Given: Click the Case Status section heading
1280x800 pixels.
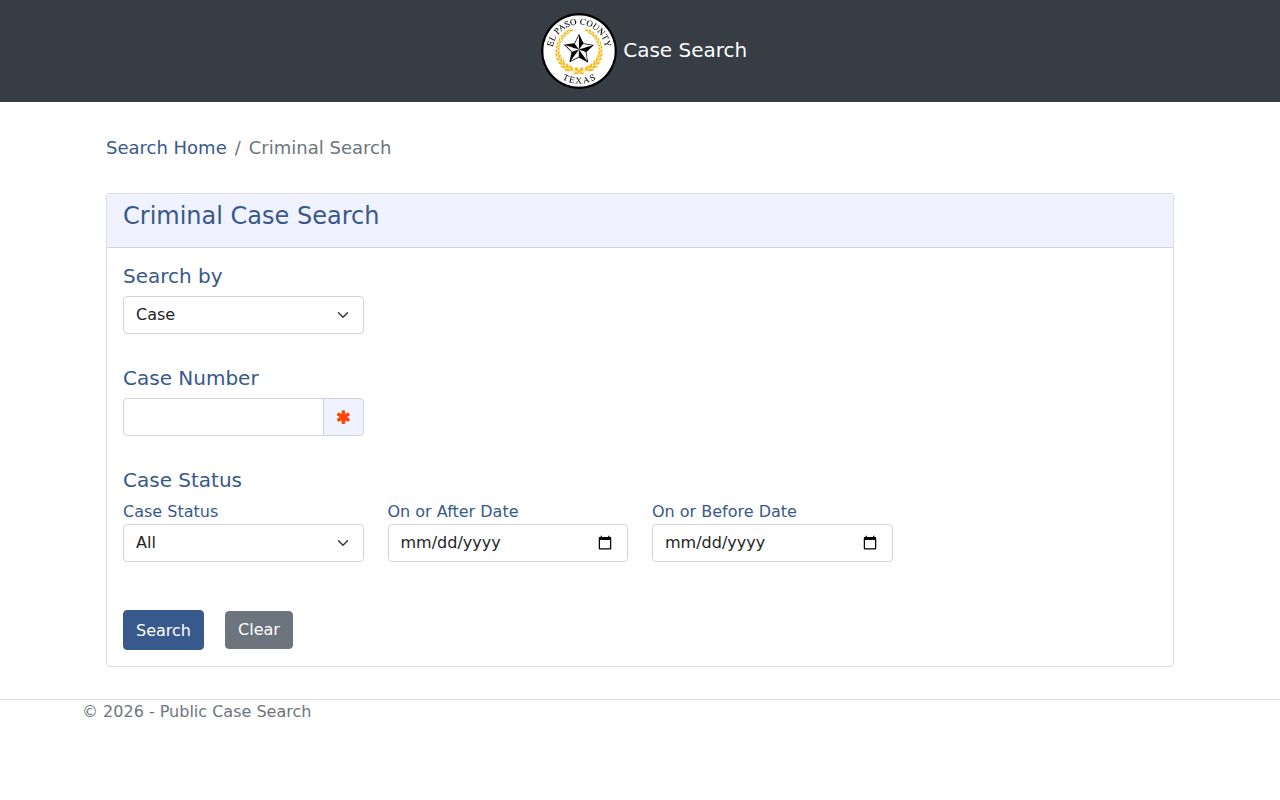Looking at the screenshot, I should point(182,480).
